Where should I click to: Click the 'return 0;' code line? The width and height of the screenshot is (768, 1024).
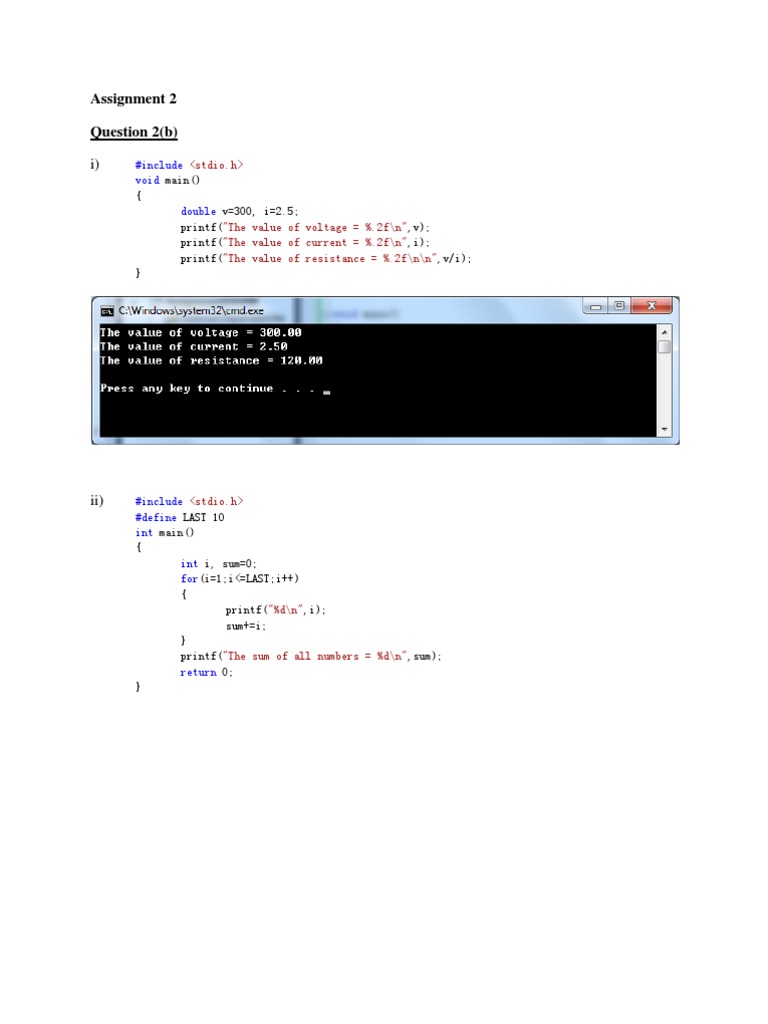pyautogui.click(x=206, y=673)
